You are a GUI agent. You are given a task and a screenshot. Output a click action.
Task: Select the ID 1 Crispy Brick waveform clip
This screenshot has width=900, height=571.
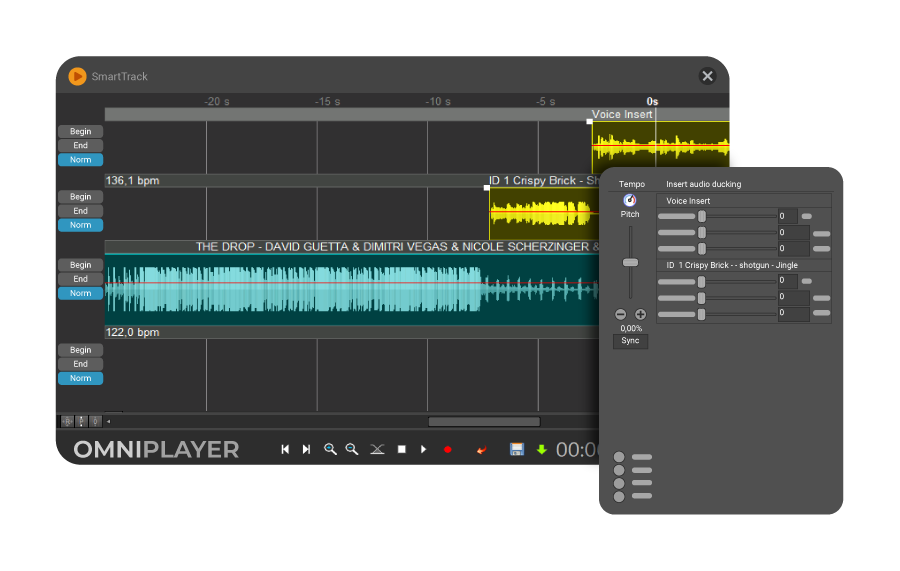[x=544, y=213]
